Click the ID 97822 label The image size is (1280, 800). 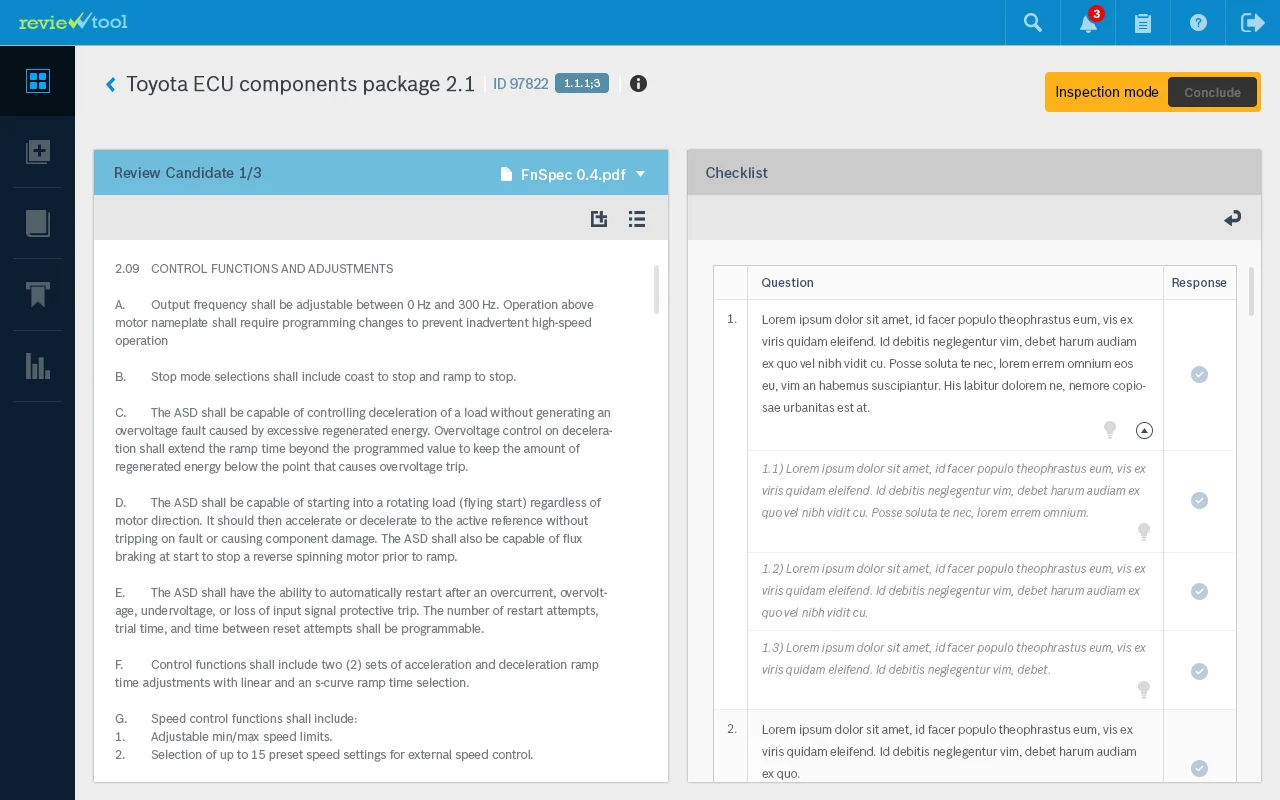click(520, 84)
